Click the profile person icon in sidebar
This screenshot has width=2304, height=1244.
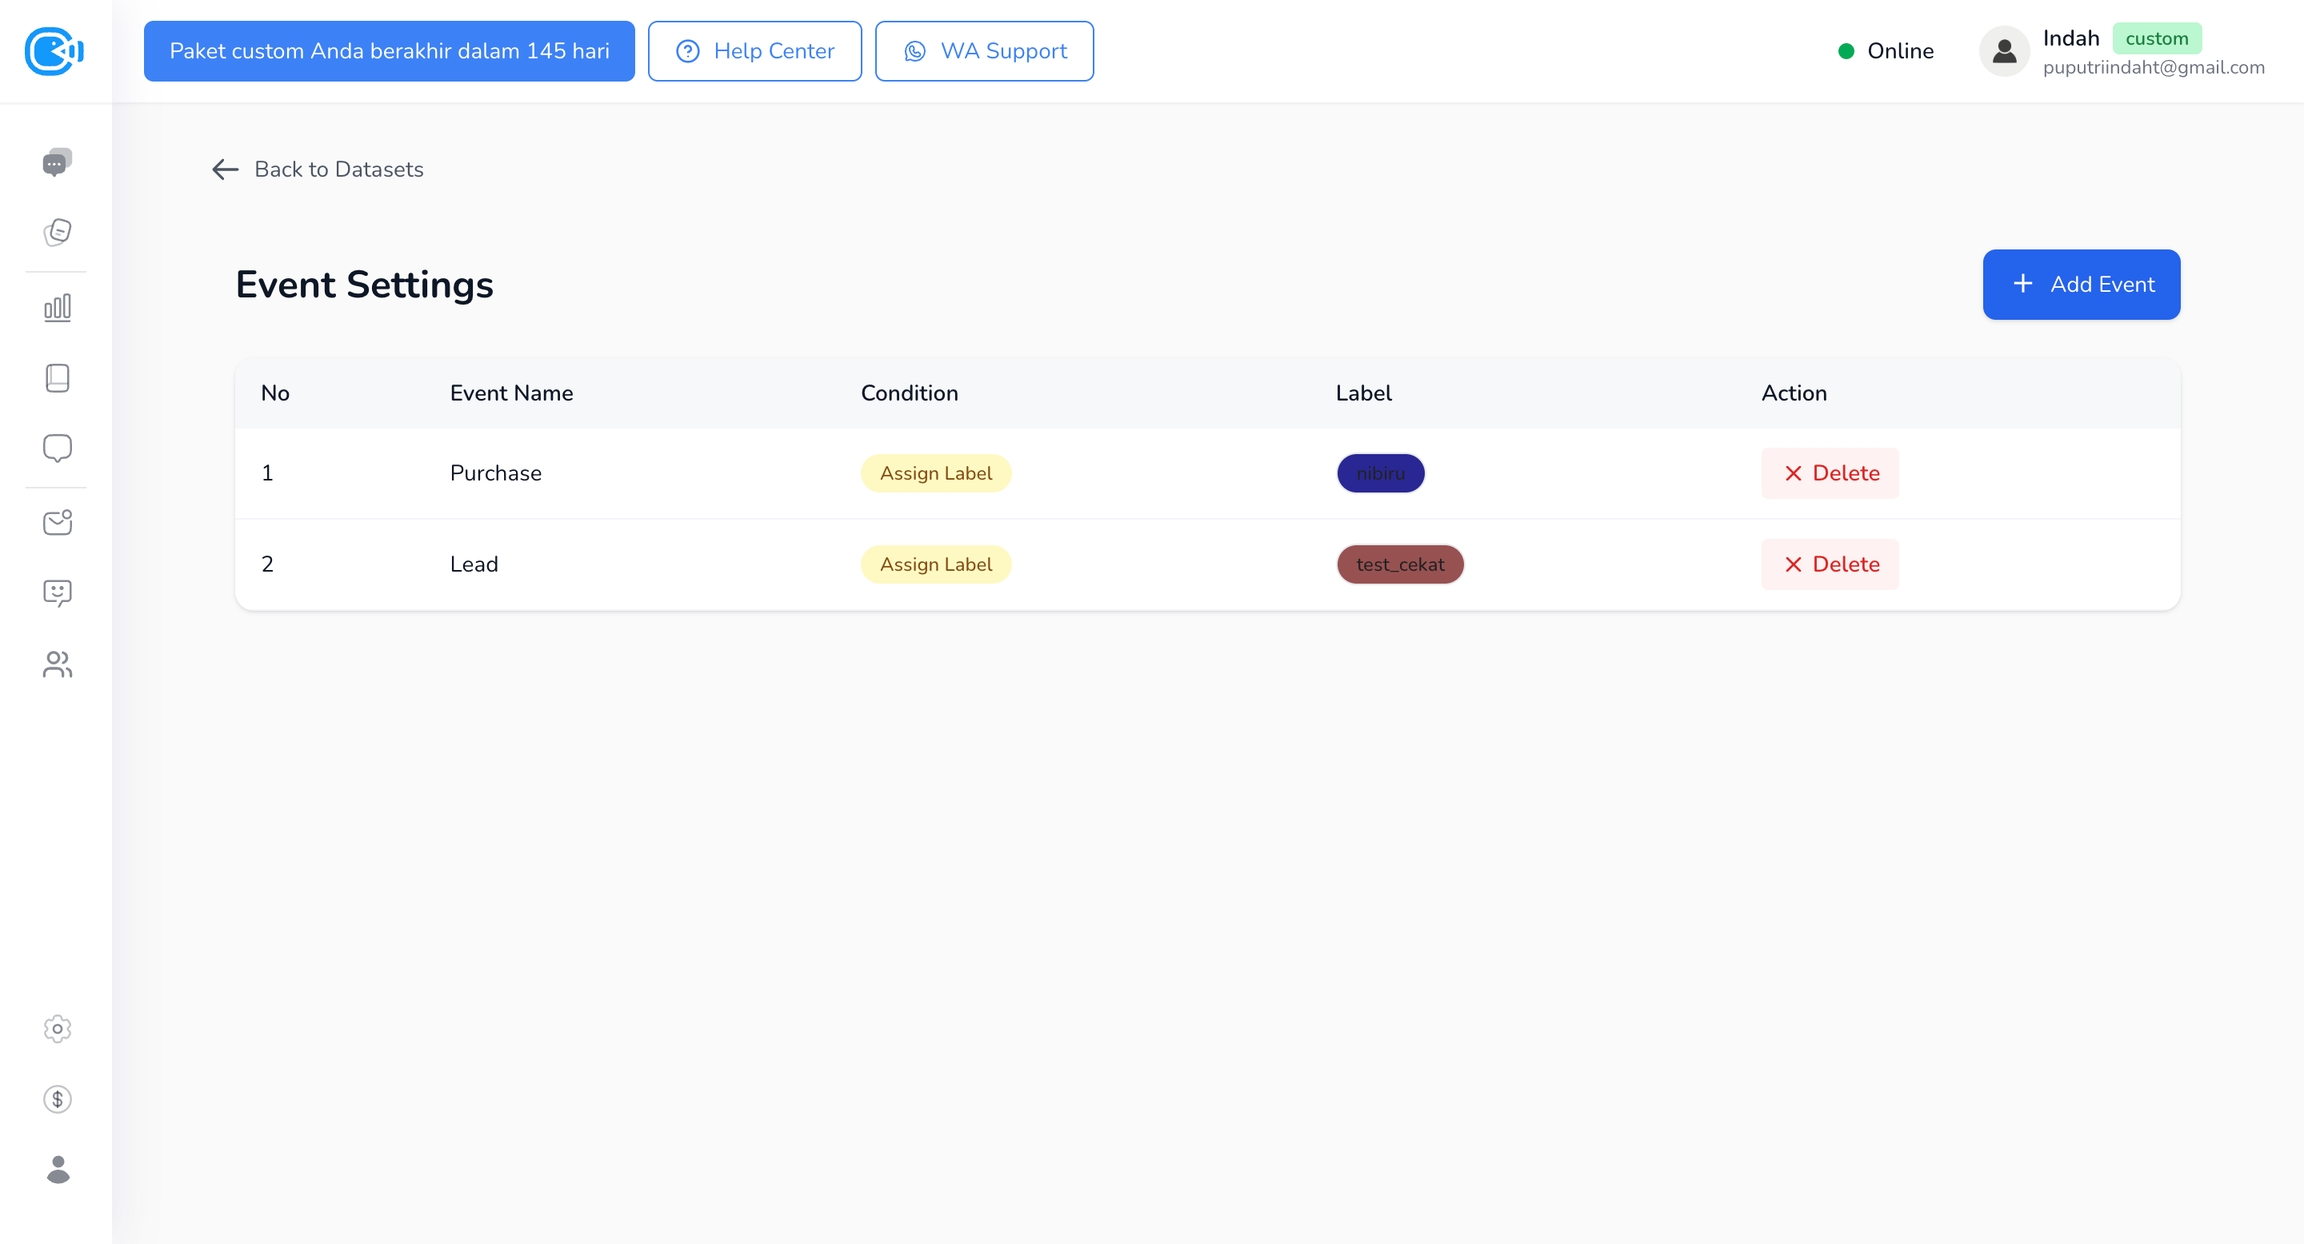point(57,1169)
